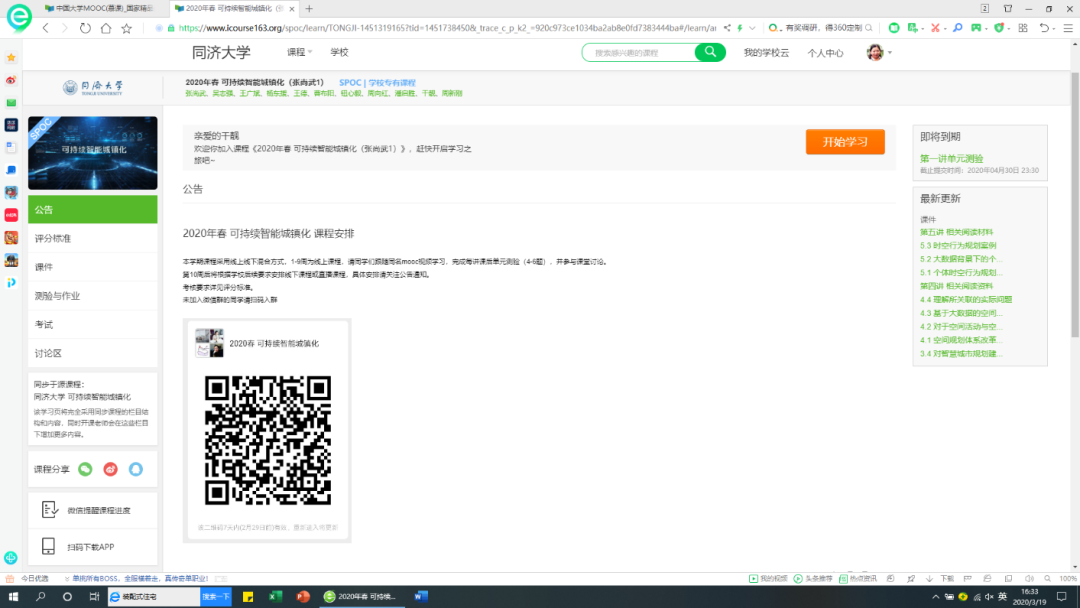Open 我的学校云 link
The image size is (1080, 608).
point(766,53)
